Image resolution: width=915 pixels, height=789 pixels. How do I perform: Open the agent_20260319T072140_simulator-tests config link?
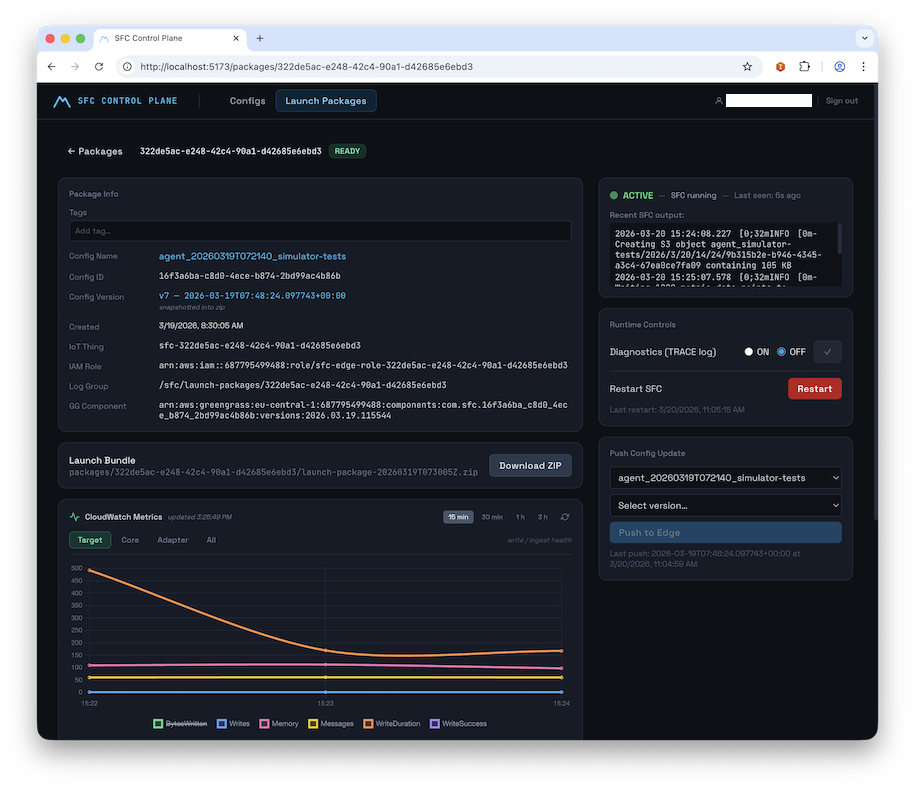click(252, 256)
